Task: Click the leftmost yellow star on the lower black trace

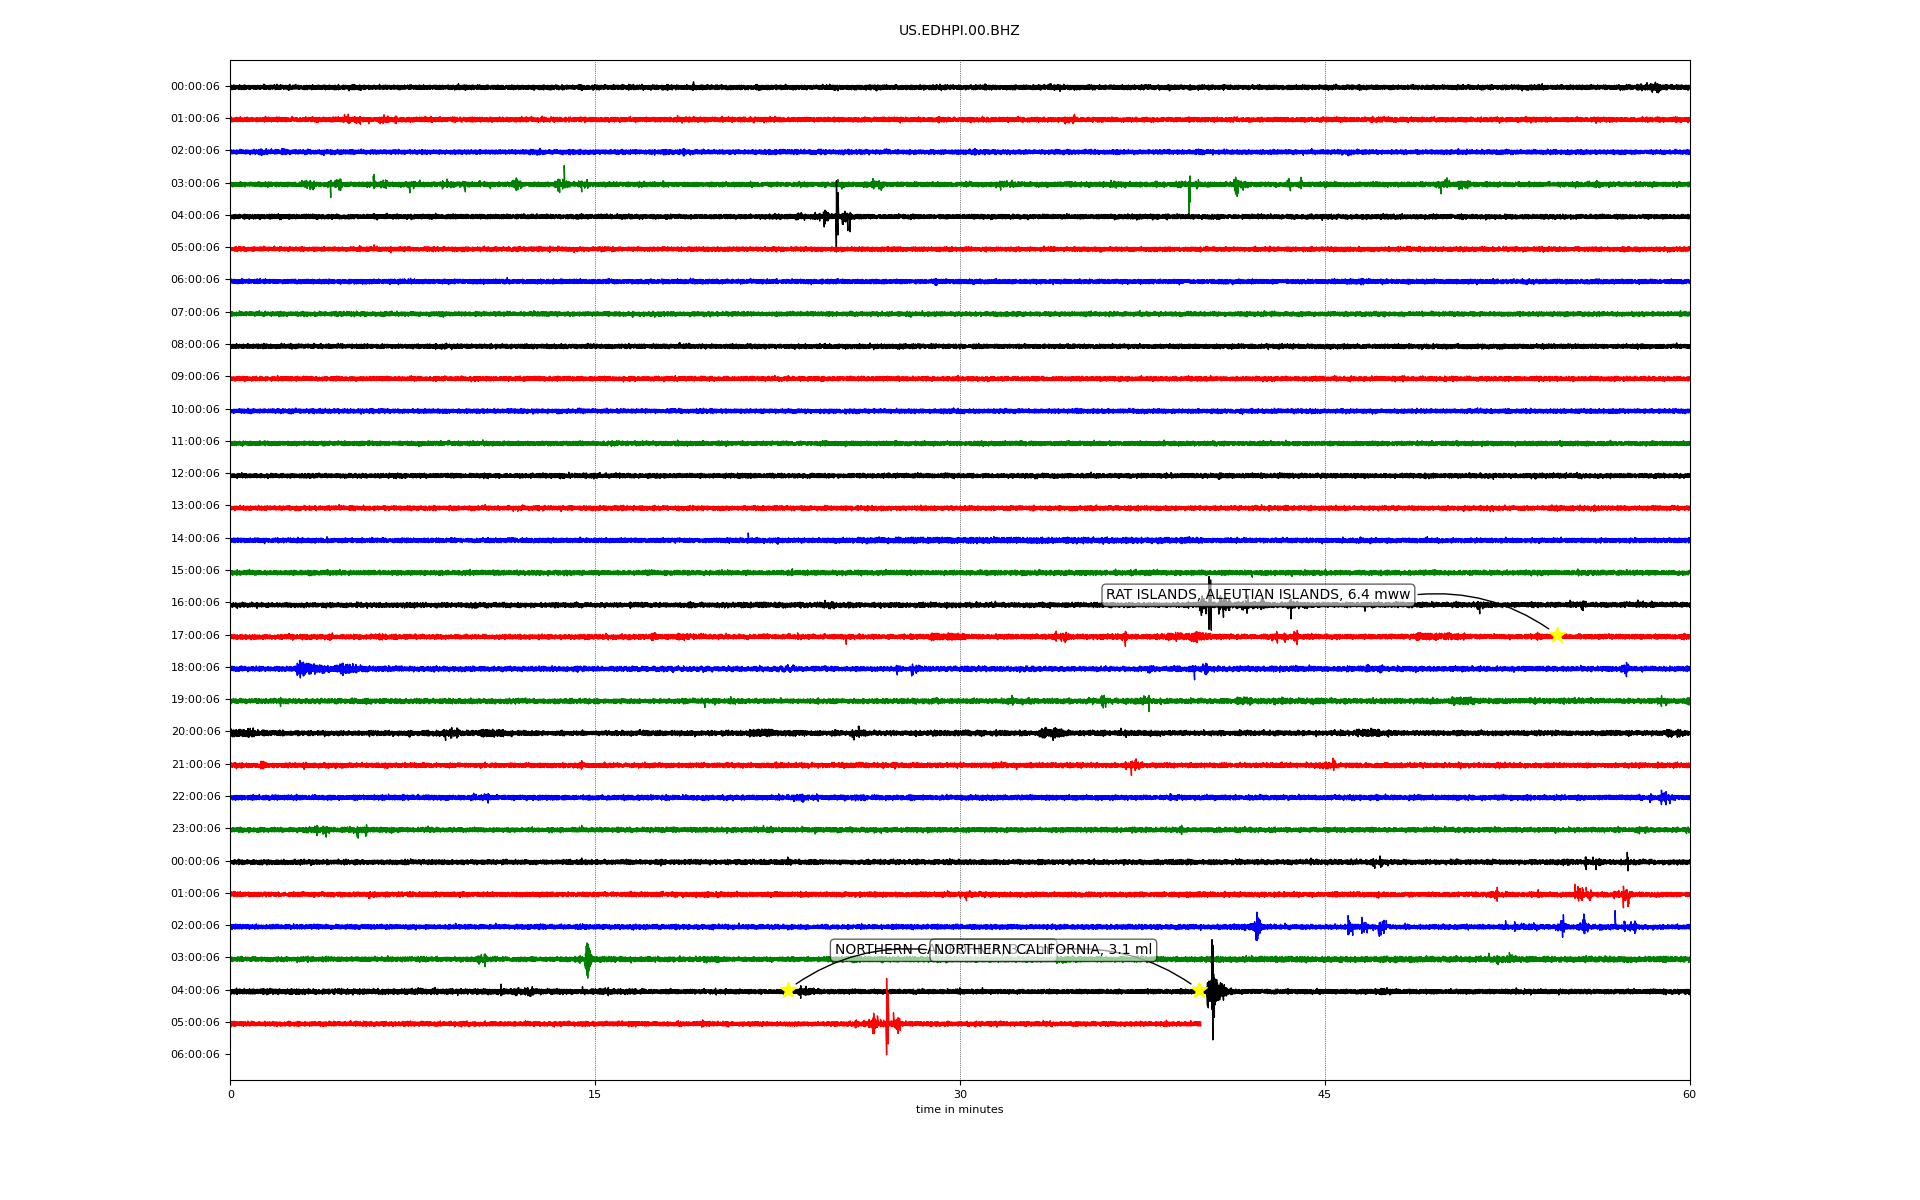Action: [788, 990]
